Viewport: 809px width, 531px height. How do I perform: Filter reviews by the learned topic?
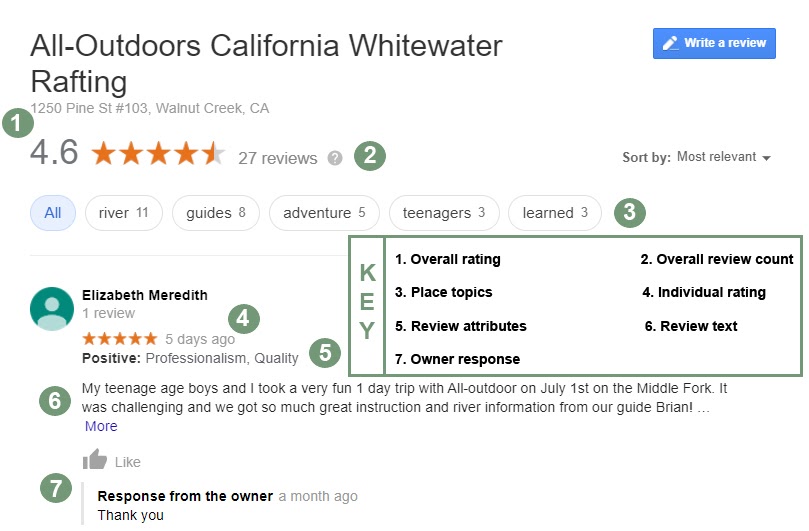point(555,213)
